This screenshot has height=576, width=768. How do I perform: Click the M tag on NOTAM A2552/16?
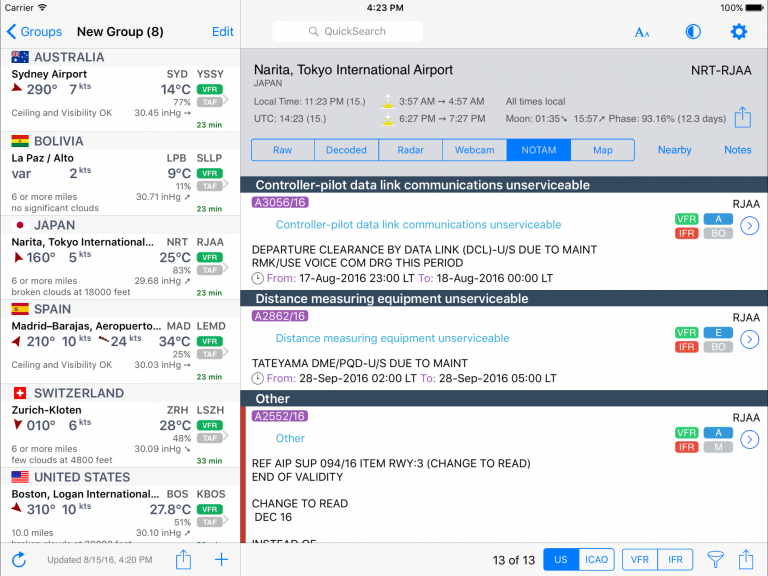[718, 447]
